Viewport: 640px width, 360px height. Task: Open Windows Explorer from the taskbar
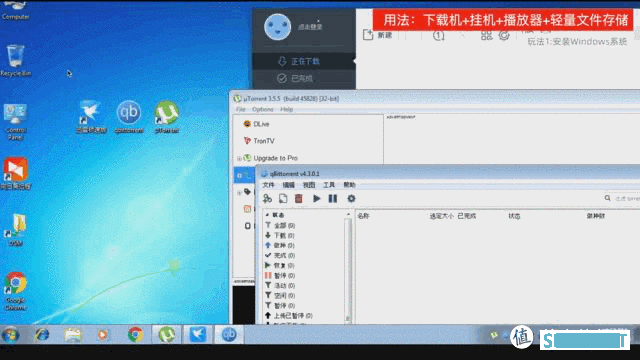tap(73, 335)
